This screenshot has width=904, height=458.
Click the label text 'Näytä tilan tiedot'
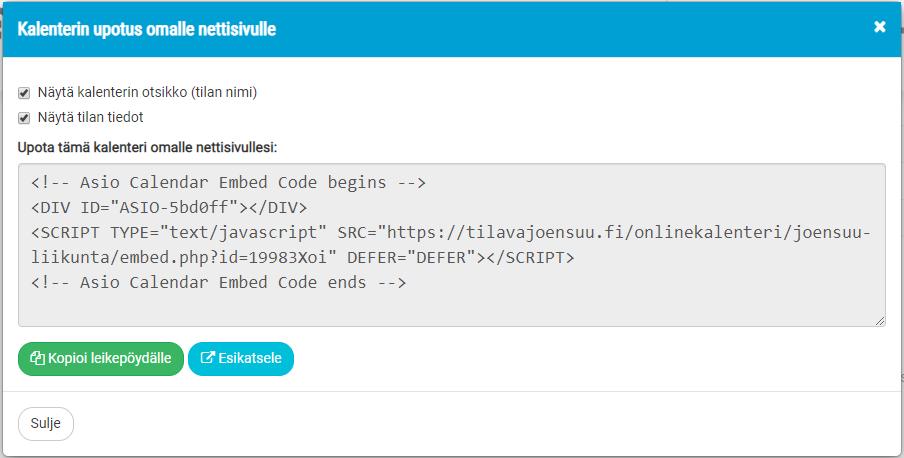click(x=91, y=118)
